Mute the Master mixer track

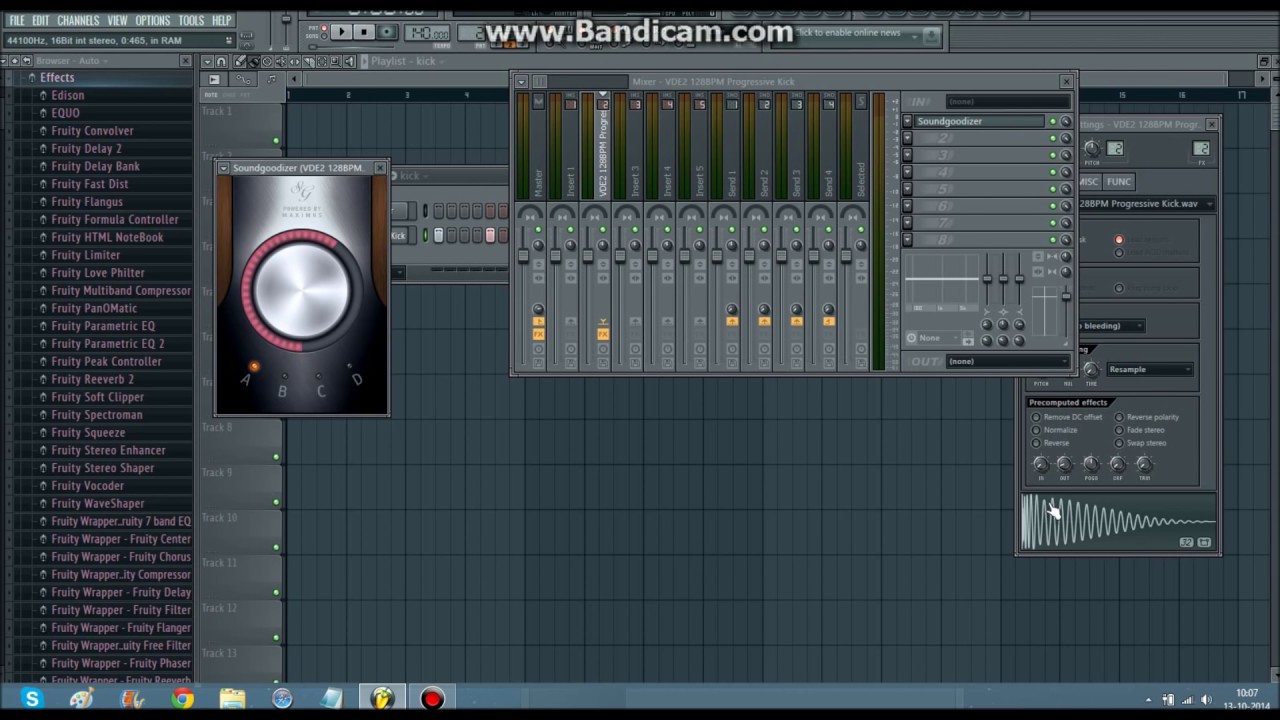tap(538, 230)
